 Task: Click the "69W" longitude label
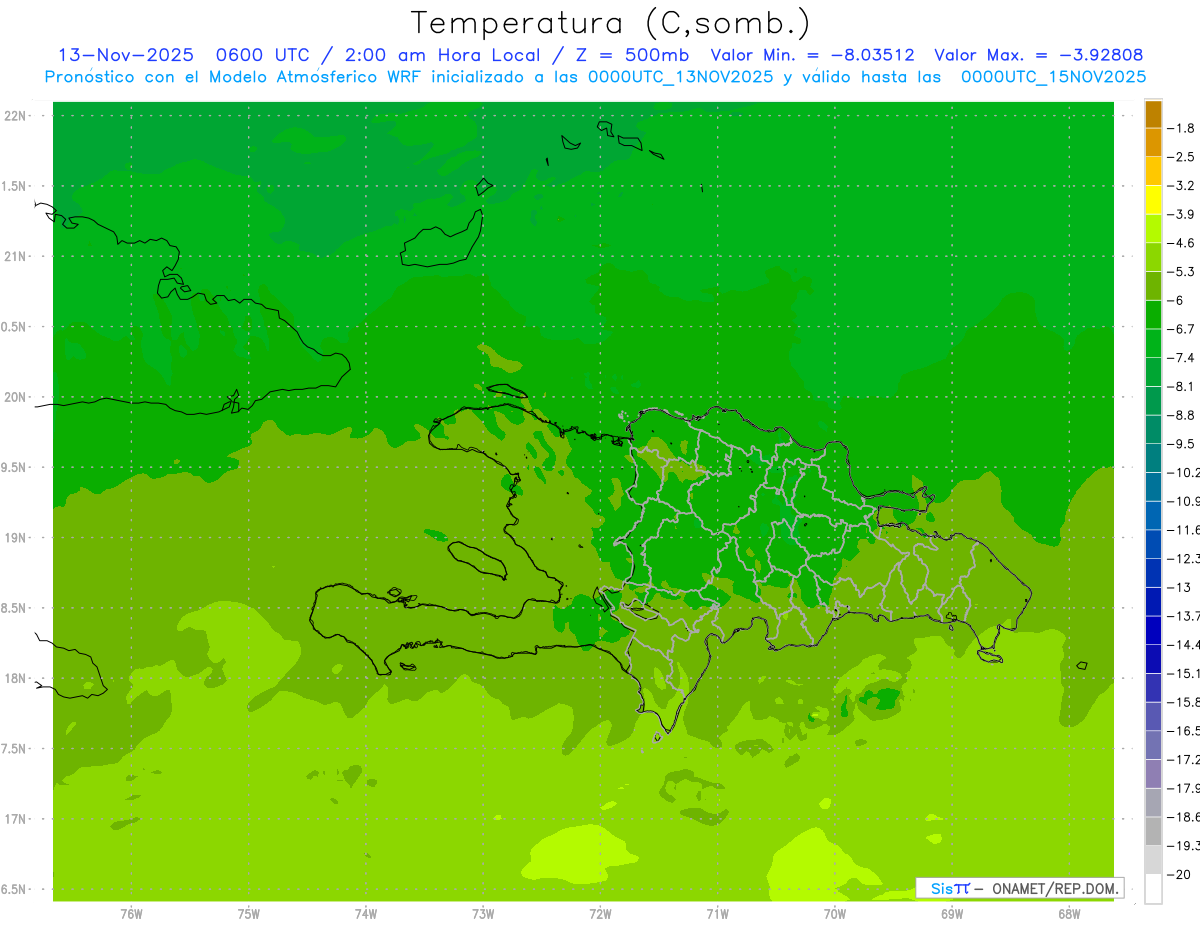tap(952, 914)
